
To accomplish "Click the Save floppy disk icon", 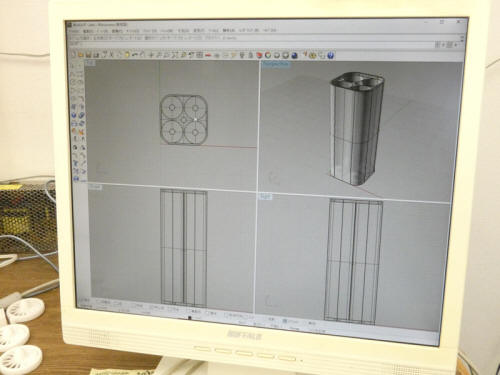I will point(88,54).
